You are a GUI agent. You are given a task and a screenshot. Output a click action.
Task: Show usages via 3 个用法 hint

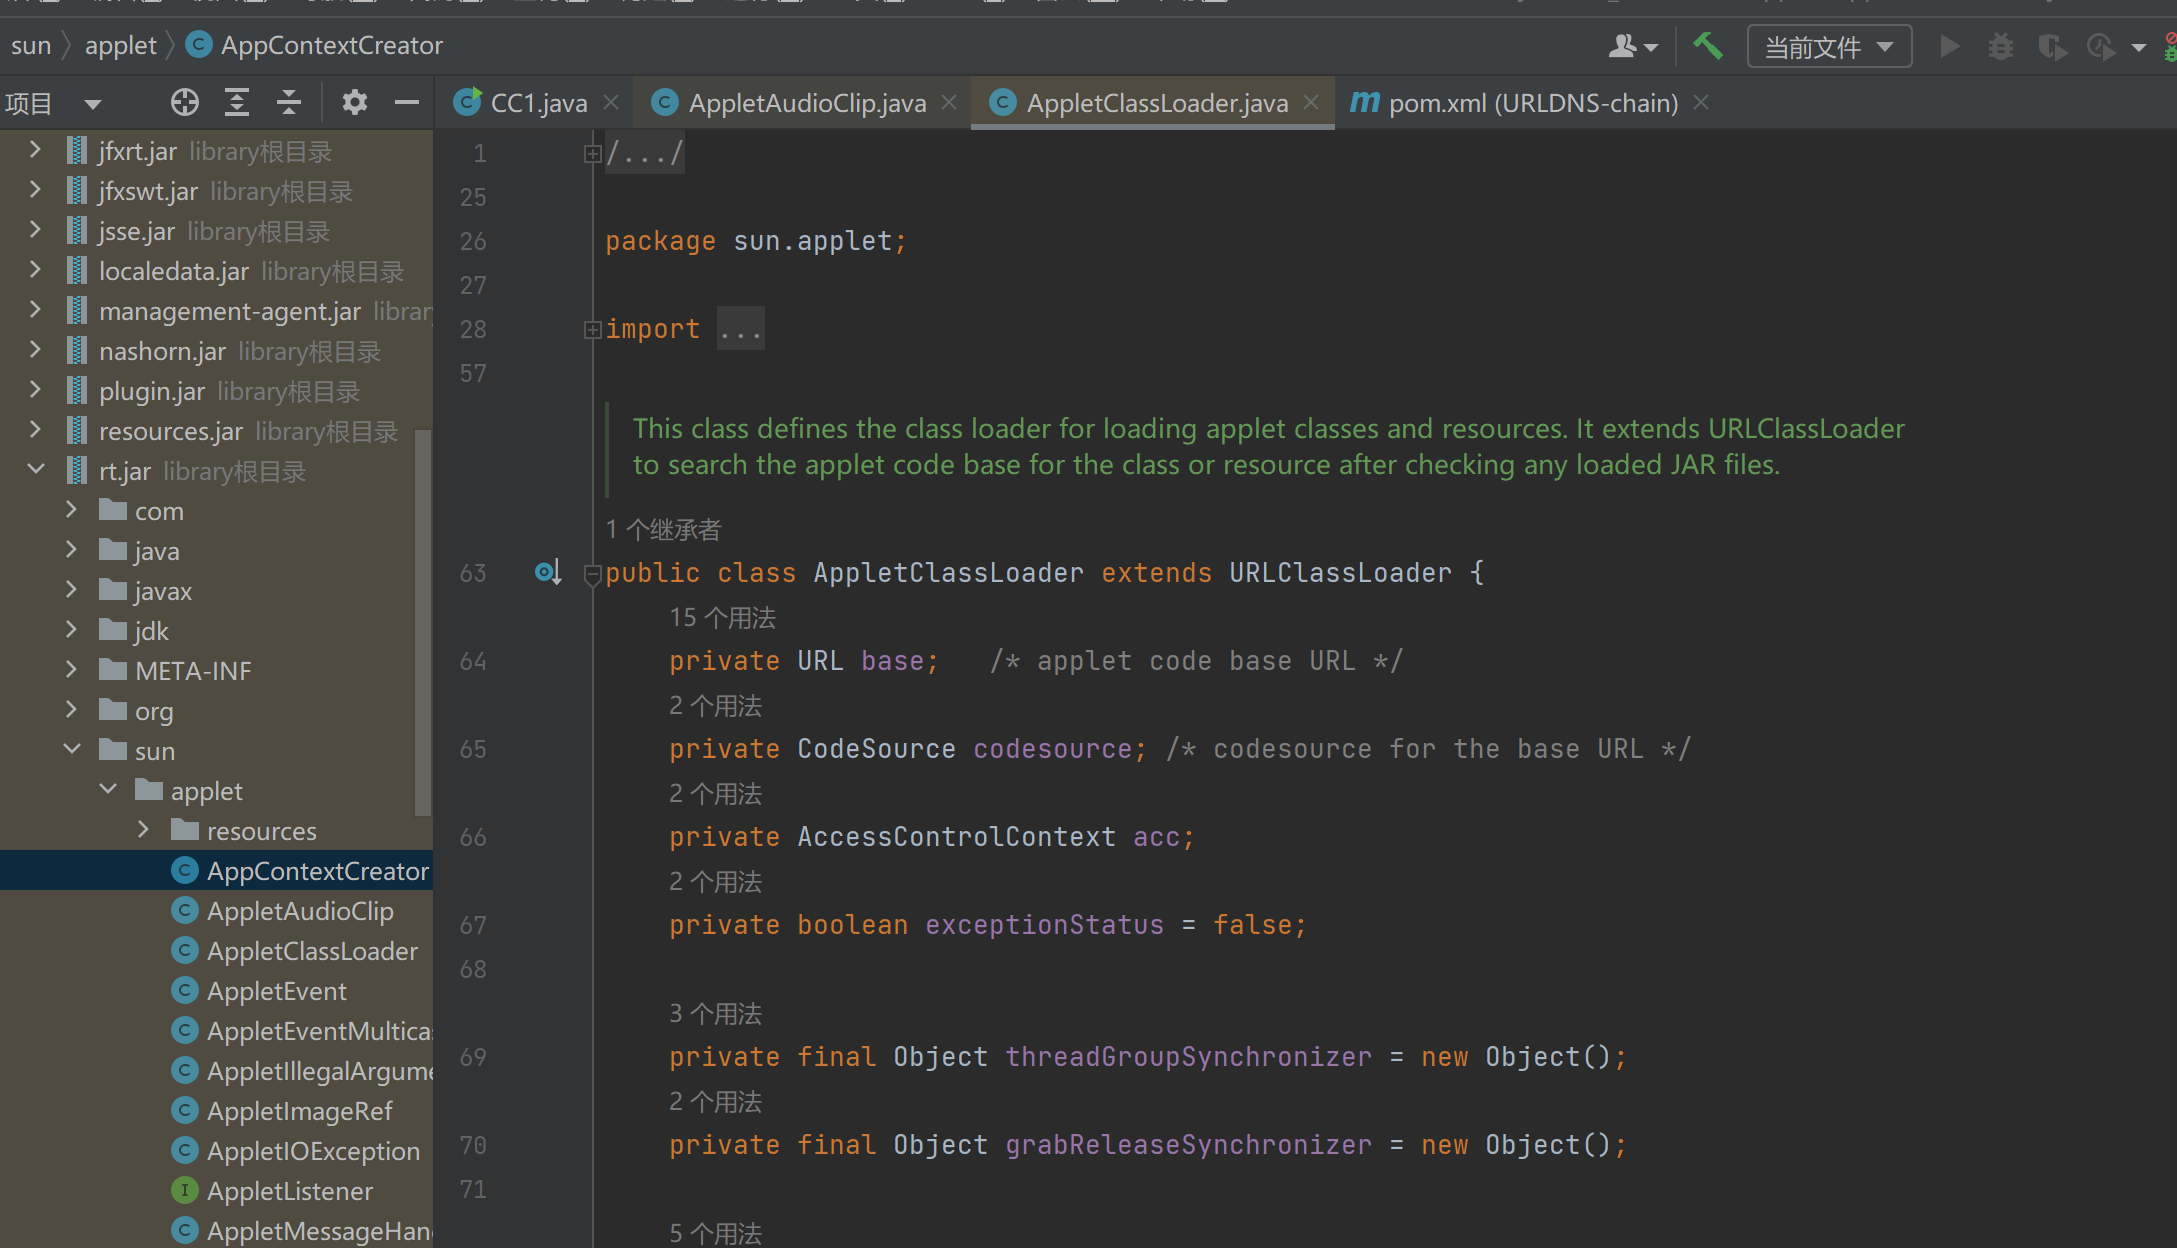point(716,1013)
